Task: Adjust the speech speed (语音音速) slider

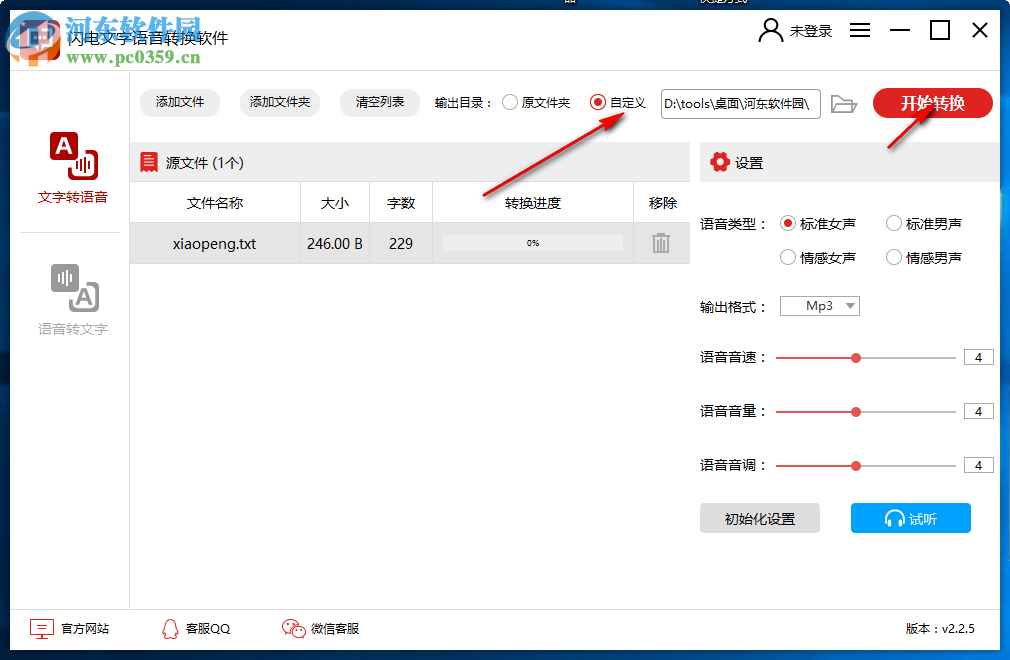Action: click(x=856, y=358)
